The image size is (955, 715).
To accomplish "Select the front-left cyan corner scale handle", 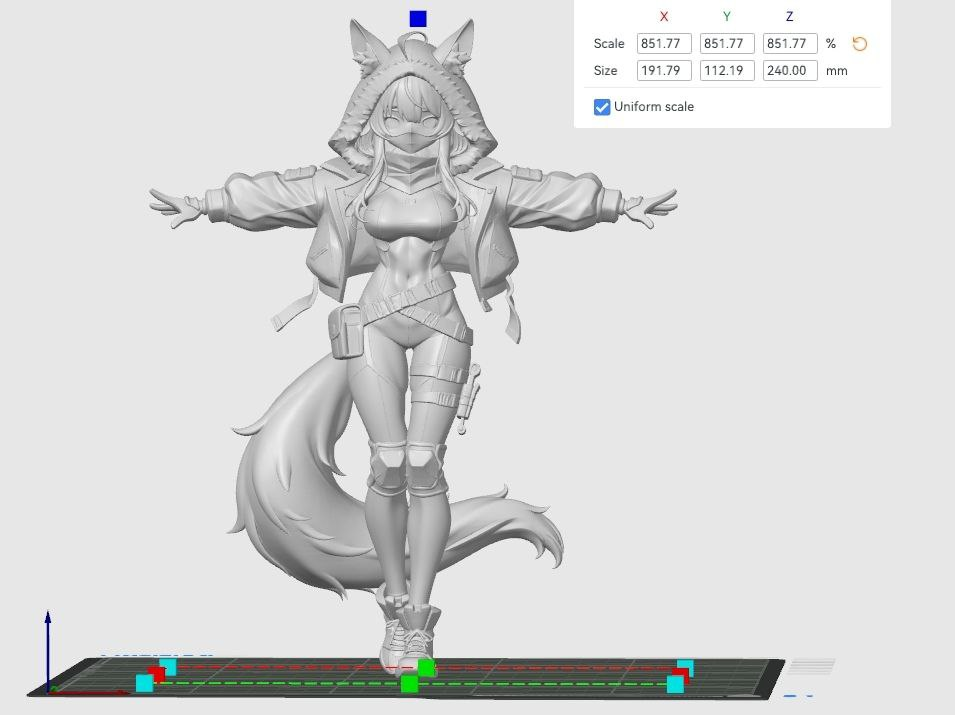I will pos(144,683).
